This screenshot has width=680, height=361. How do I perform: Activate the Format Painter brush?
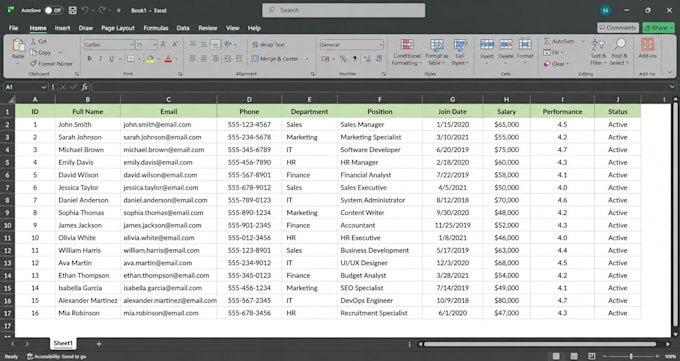coord(33,64)
